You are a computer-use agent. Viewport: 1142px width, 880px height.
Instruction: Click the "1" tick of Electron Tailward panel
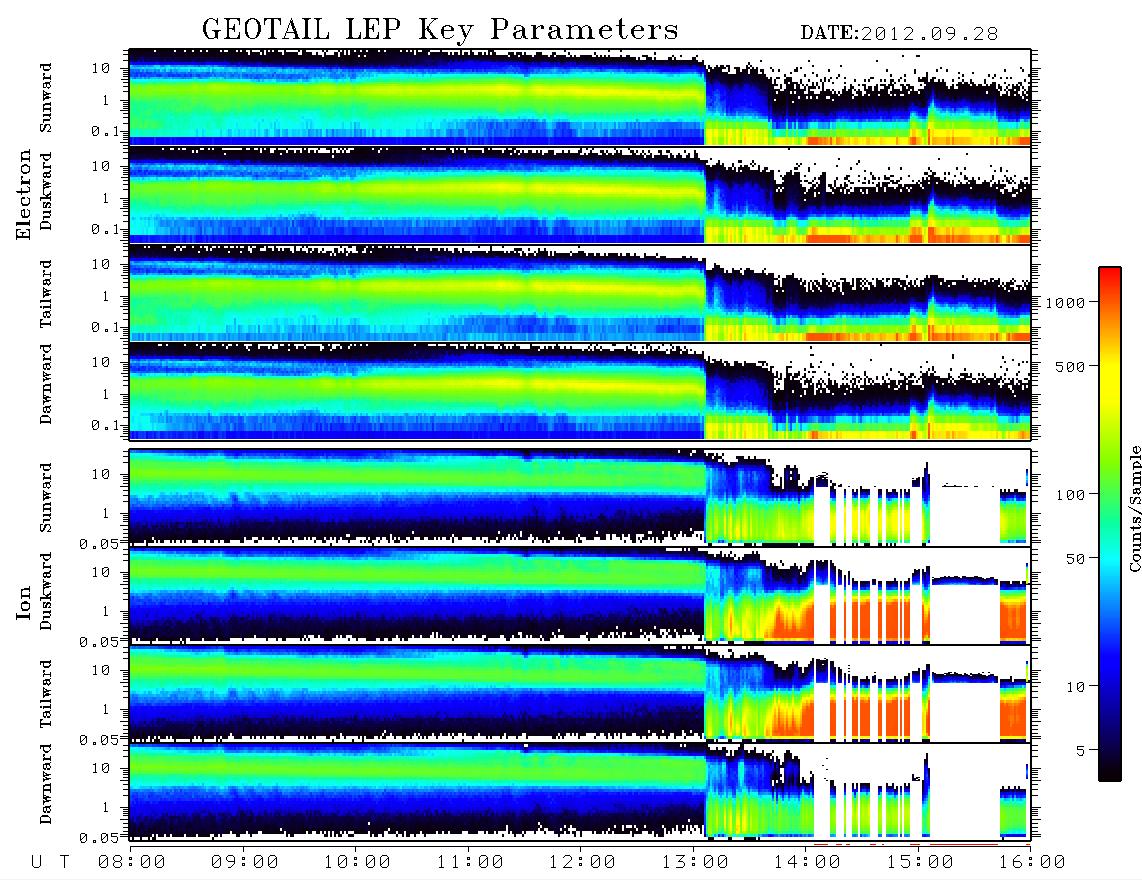click(106, 296)
